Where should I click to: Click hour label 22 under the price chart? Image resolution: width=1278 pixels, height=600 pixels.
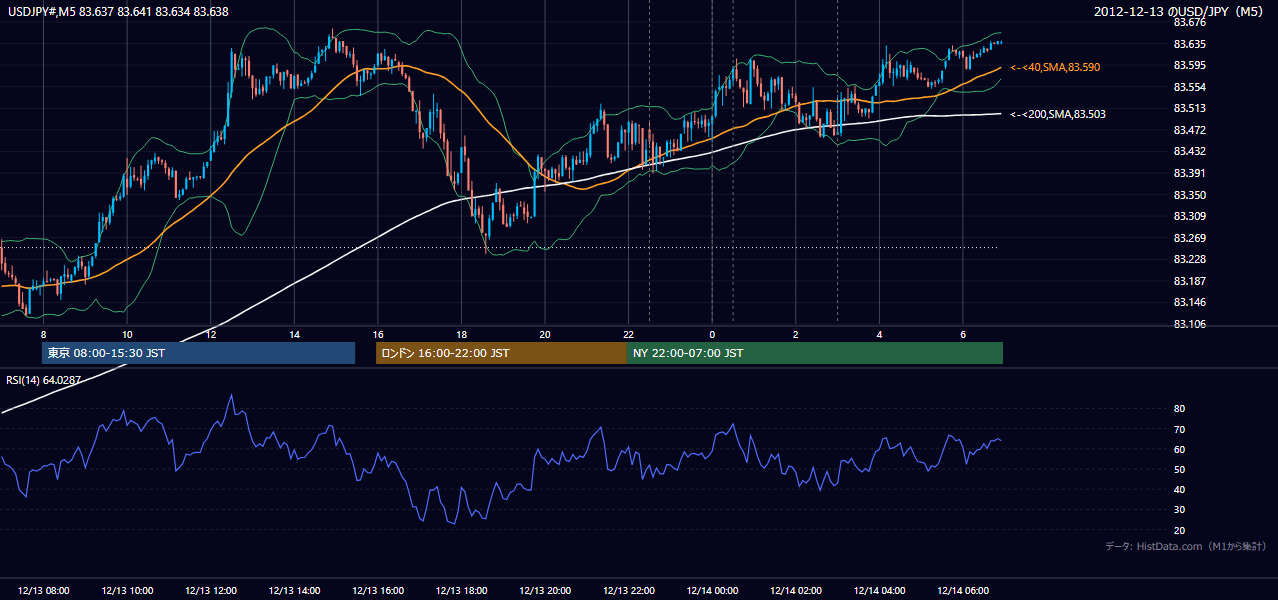pos(628,334)
